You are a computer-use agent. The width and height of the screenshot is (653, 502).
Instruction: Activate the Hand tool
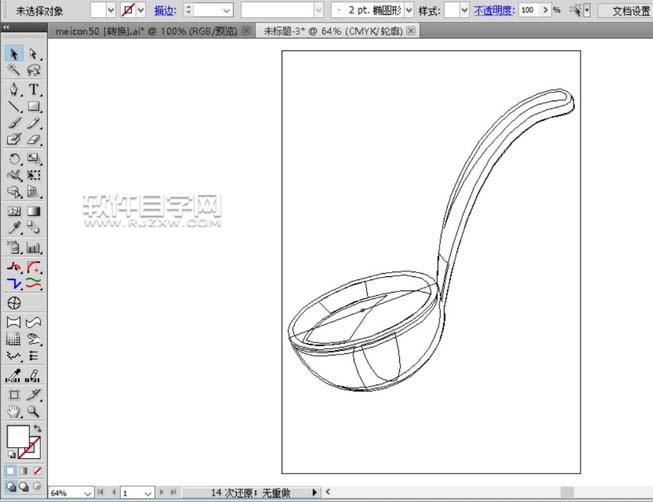15,411
